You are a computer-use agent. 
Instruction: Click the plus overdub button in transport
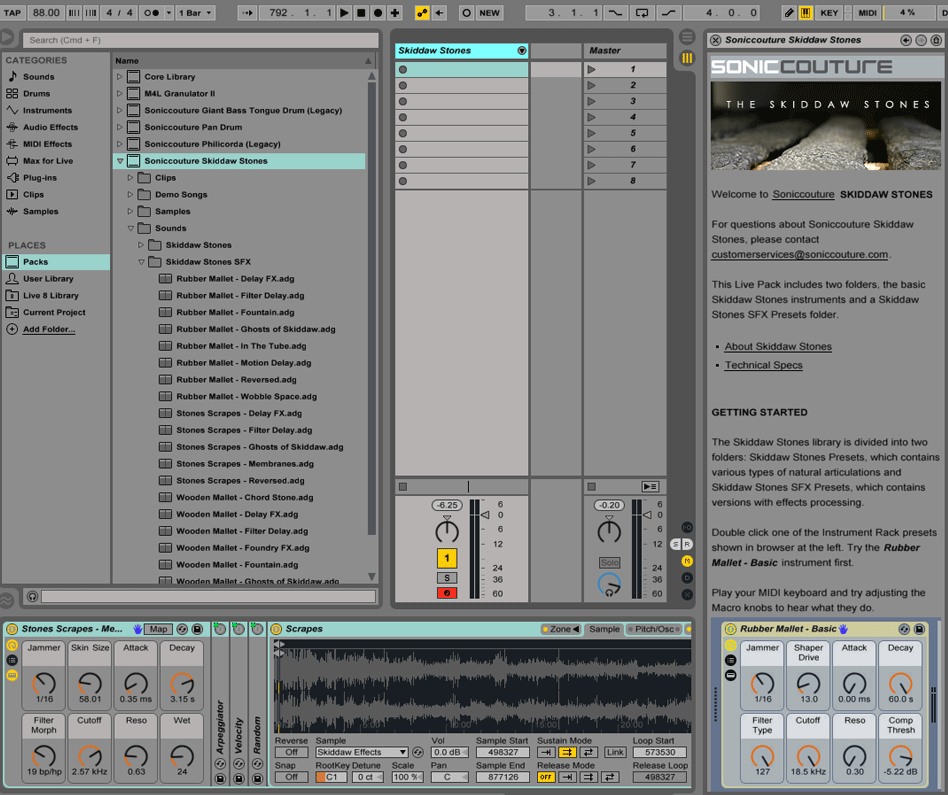395,13
